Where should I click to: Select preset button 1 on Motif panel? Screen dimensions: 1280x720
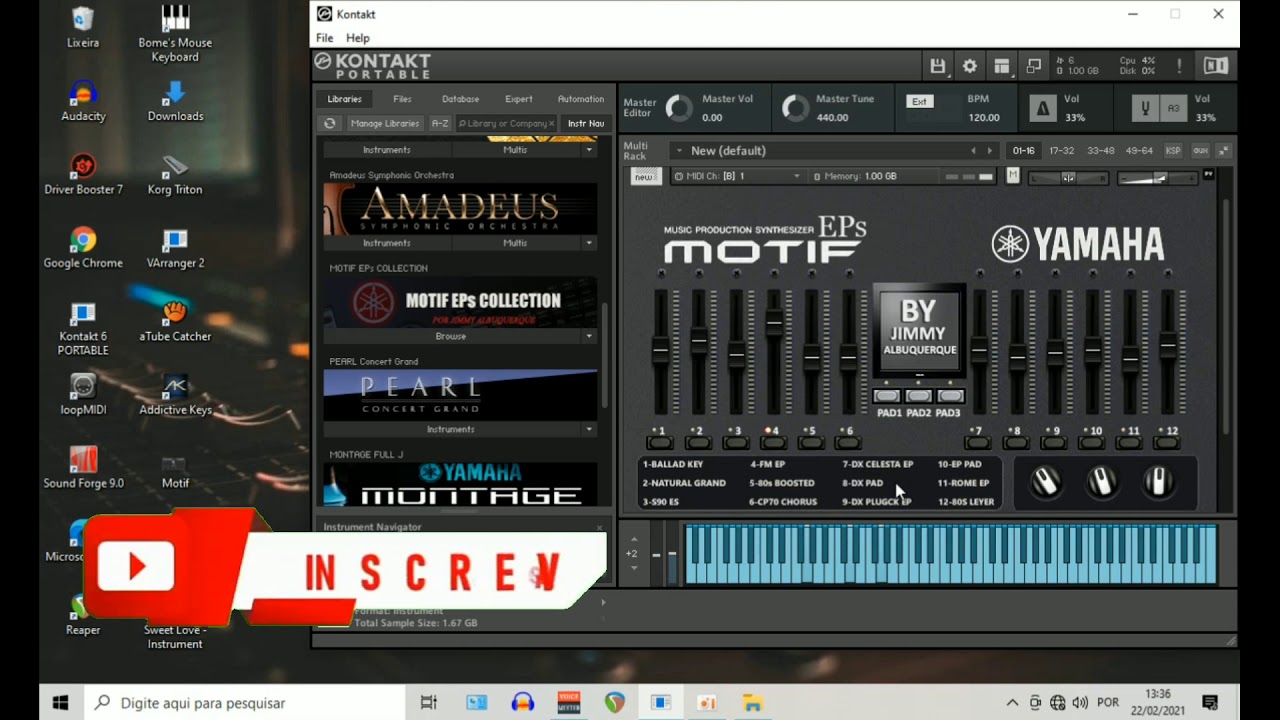click(659, 443)
